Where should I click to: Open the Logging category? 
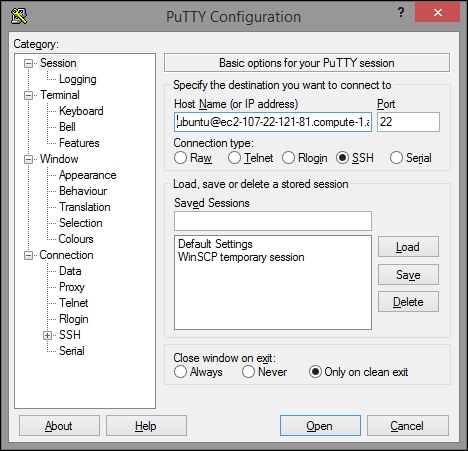[x=78, y=79]
